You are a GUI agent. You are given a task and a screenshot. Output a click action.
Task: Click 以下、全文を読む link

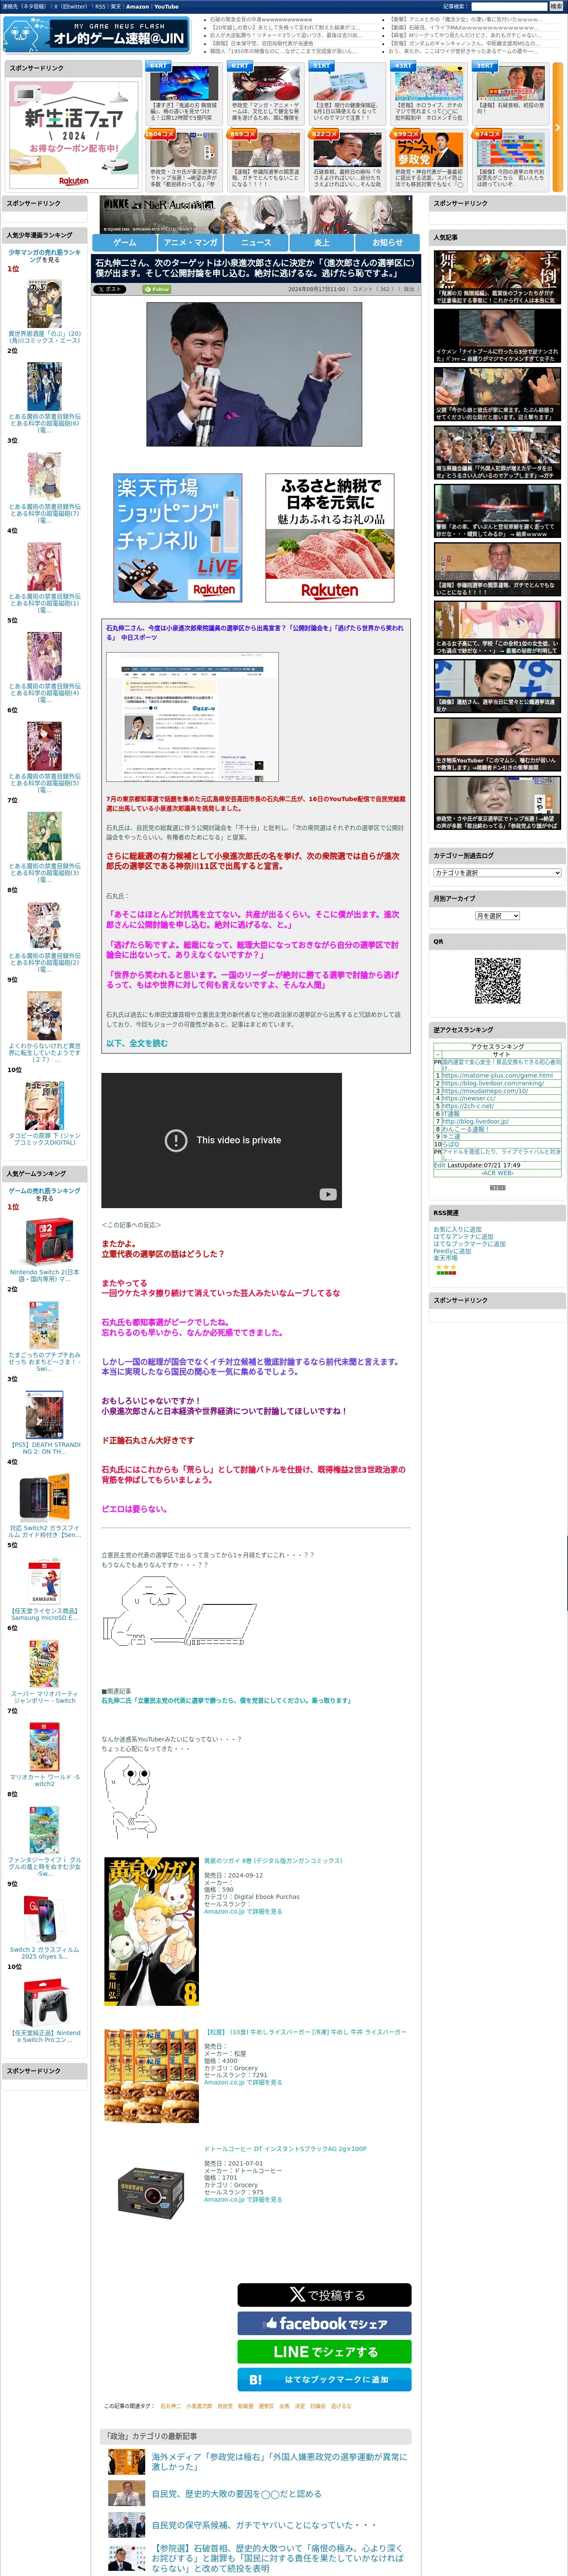(137, 1043)
